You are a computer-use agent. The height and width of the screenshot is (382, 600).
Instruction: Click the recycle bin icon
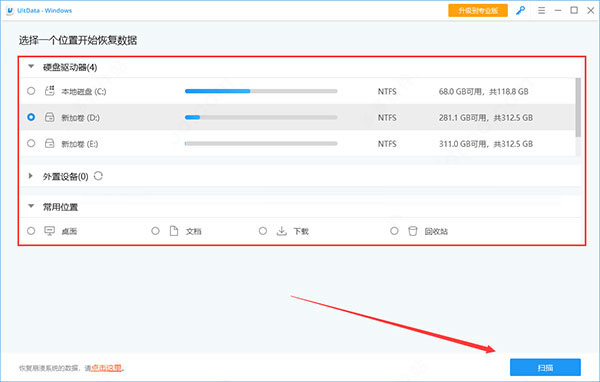pyautogui.click(x=412, y=231)
